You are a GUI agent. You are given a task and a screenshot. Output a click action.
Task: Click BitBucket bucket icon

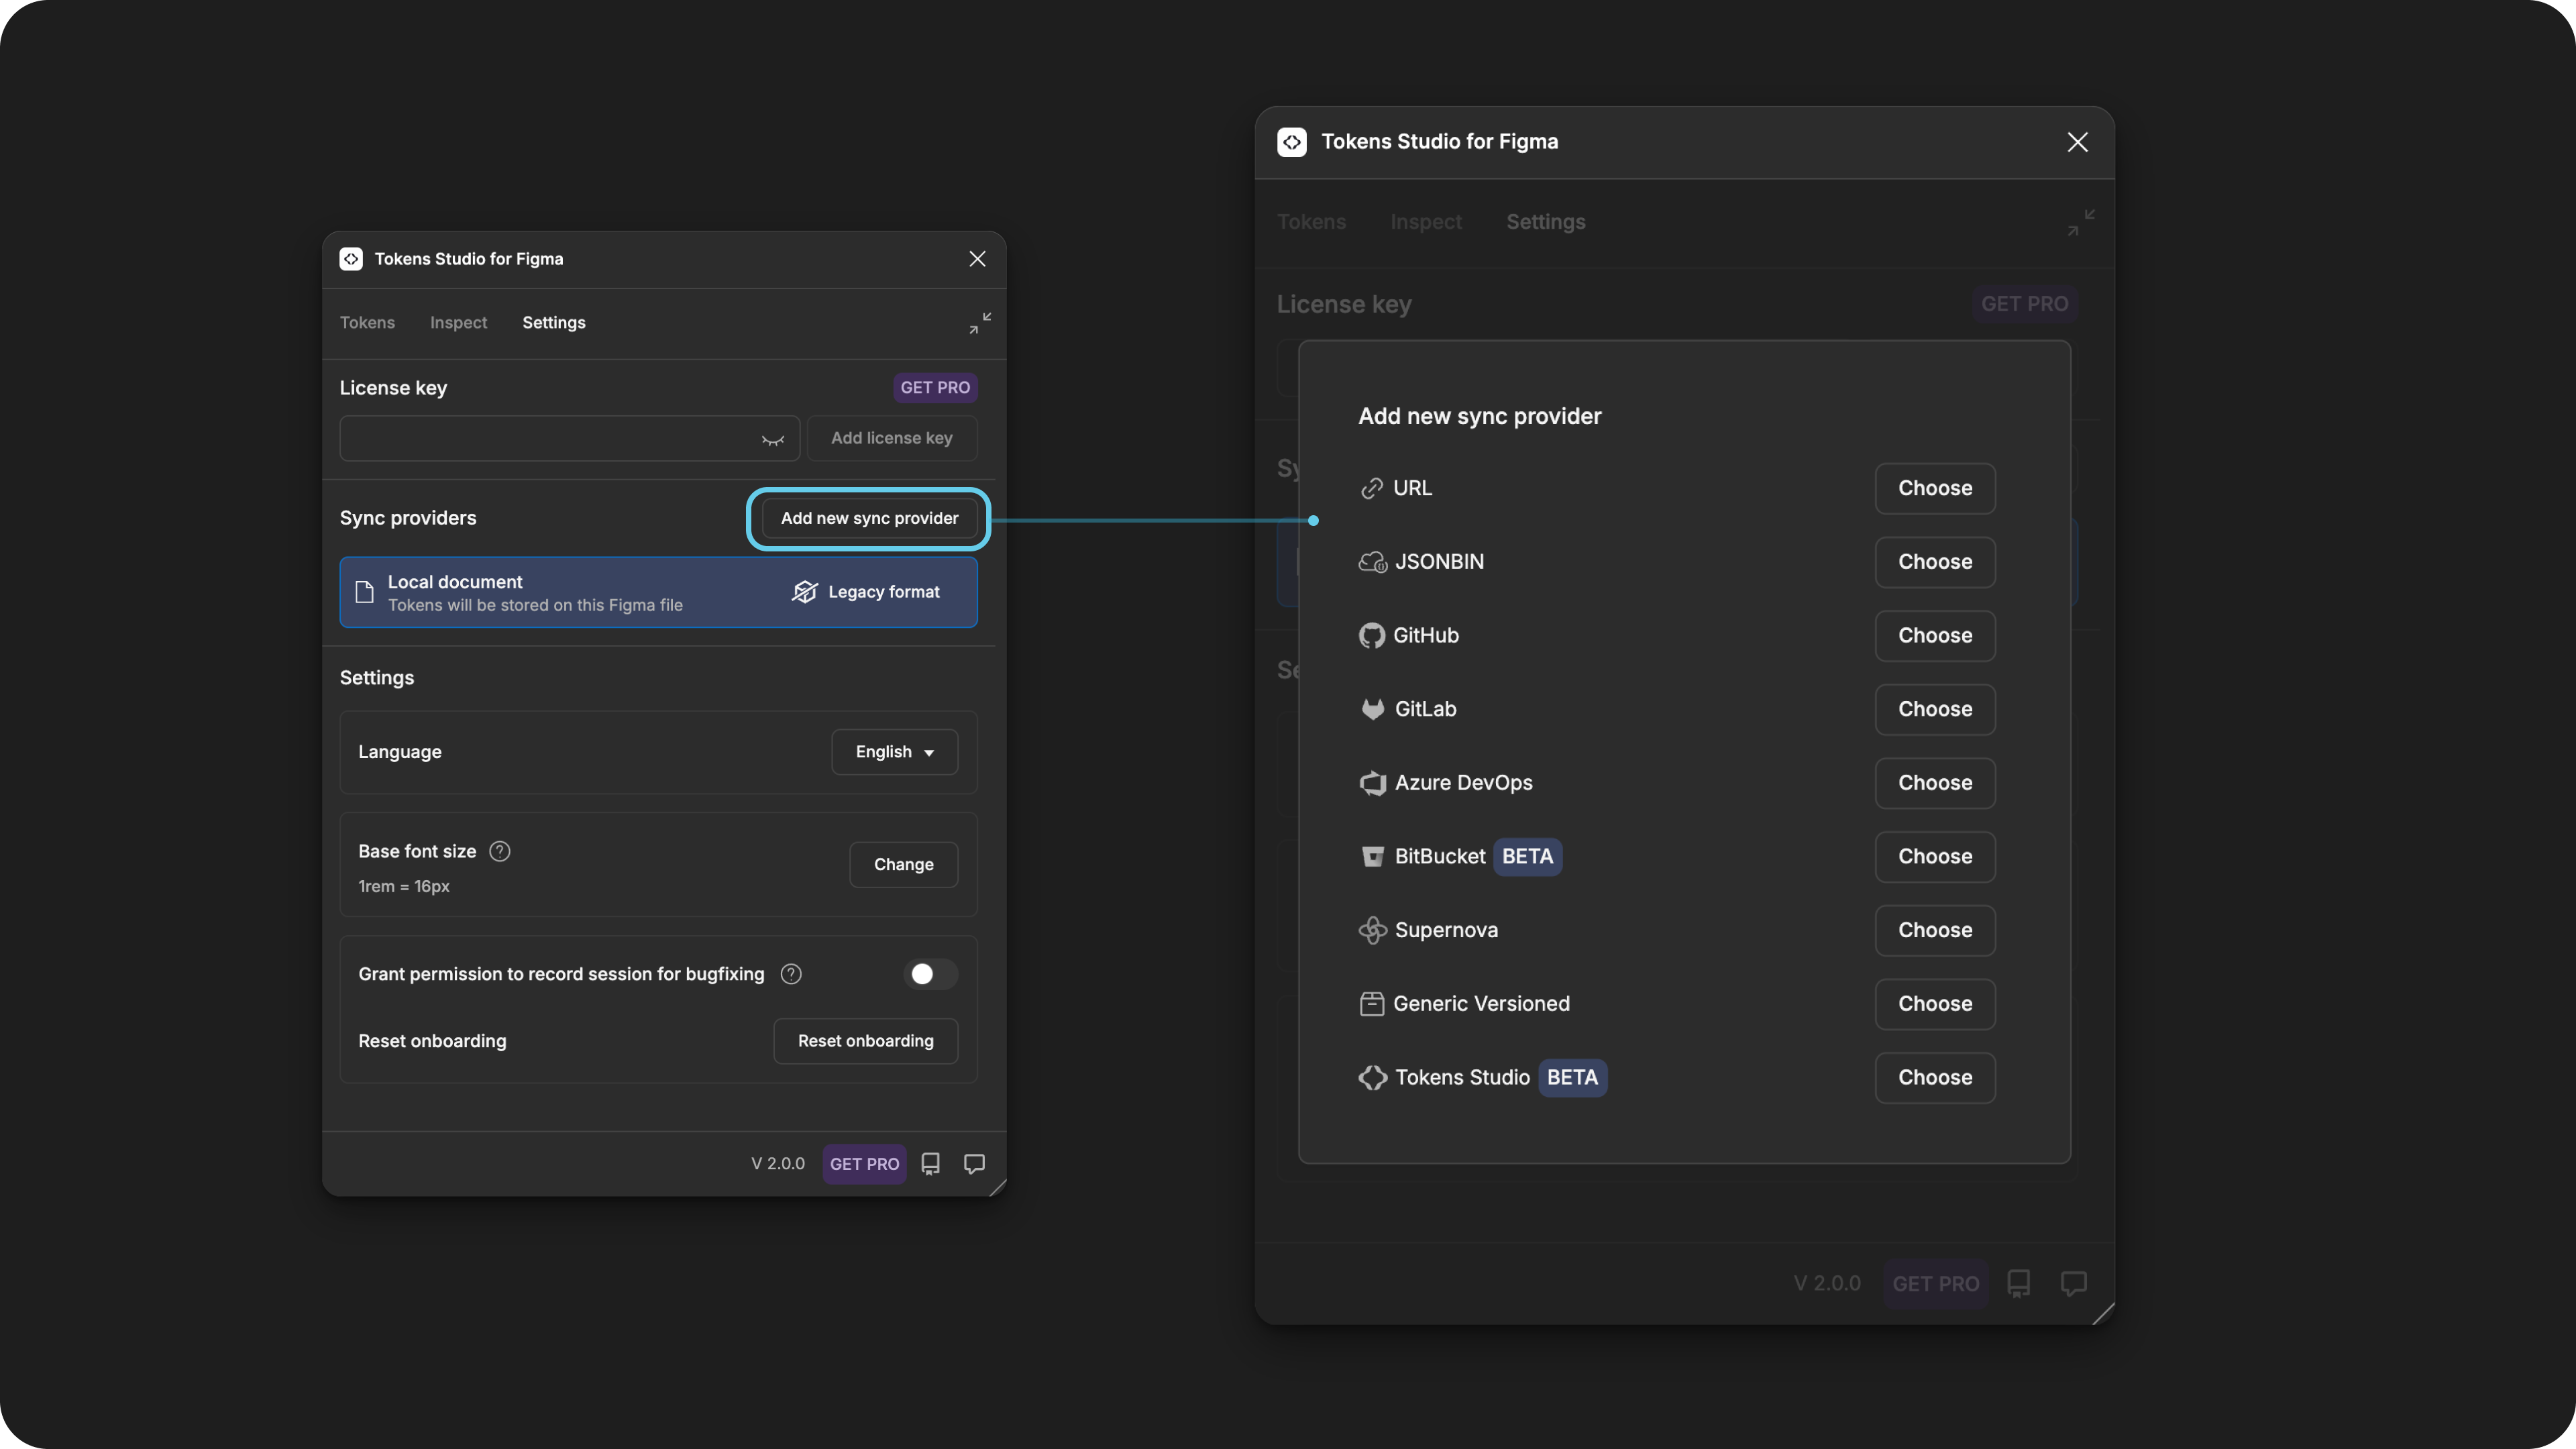coord(1373,857)
